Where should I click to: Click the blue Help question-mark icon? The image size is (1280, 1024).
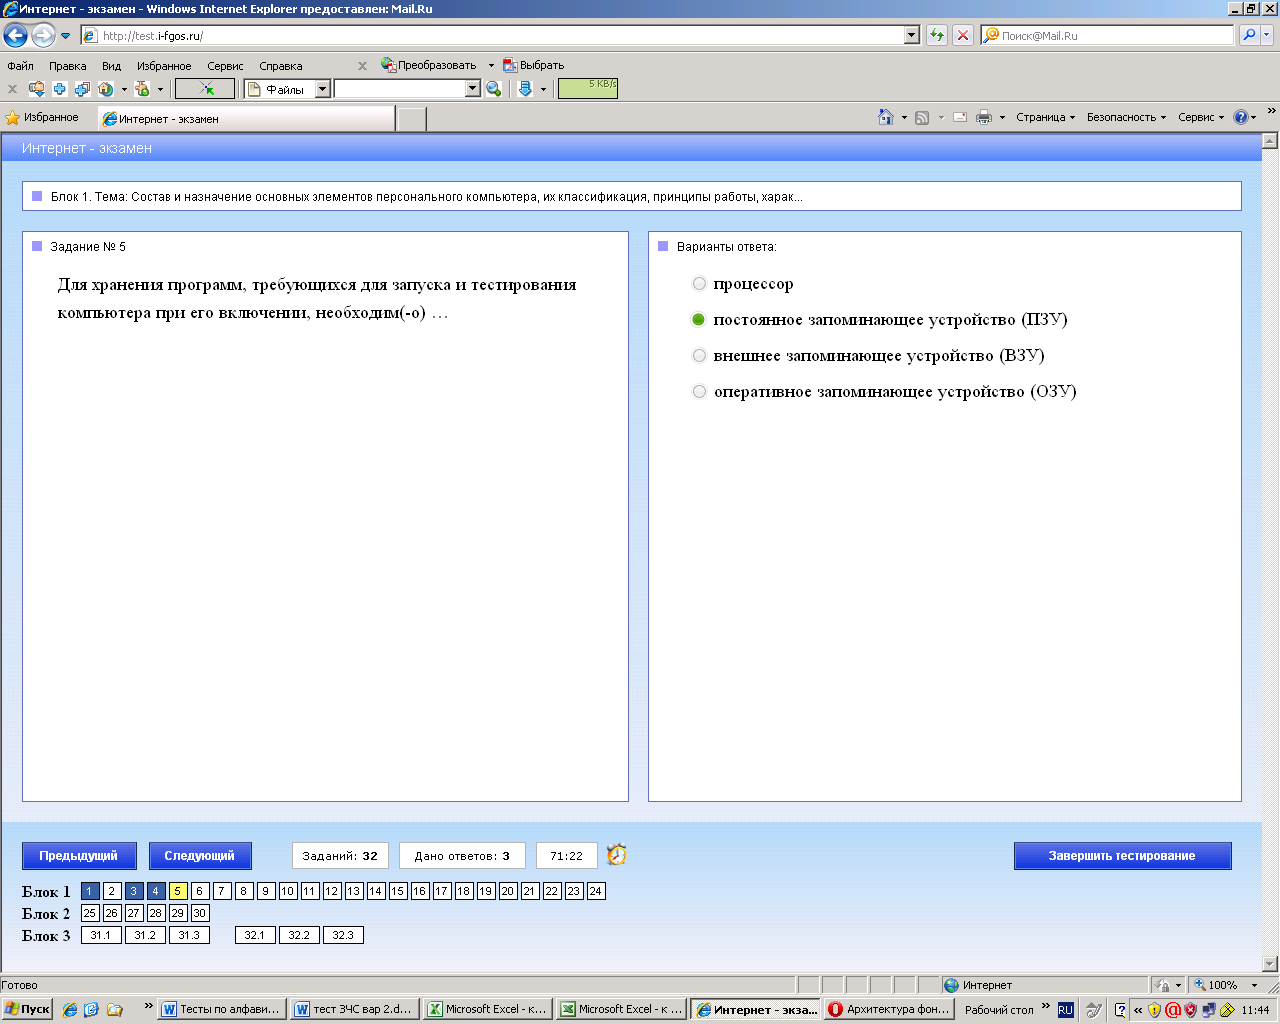[1241, 117]
